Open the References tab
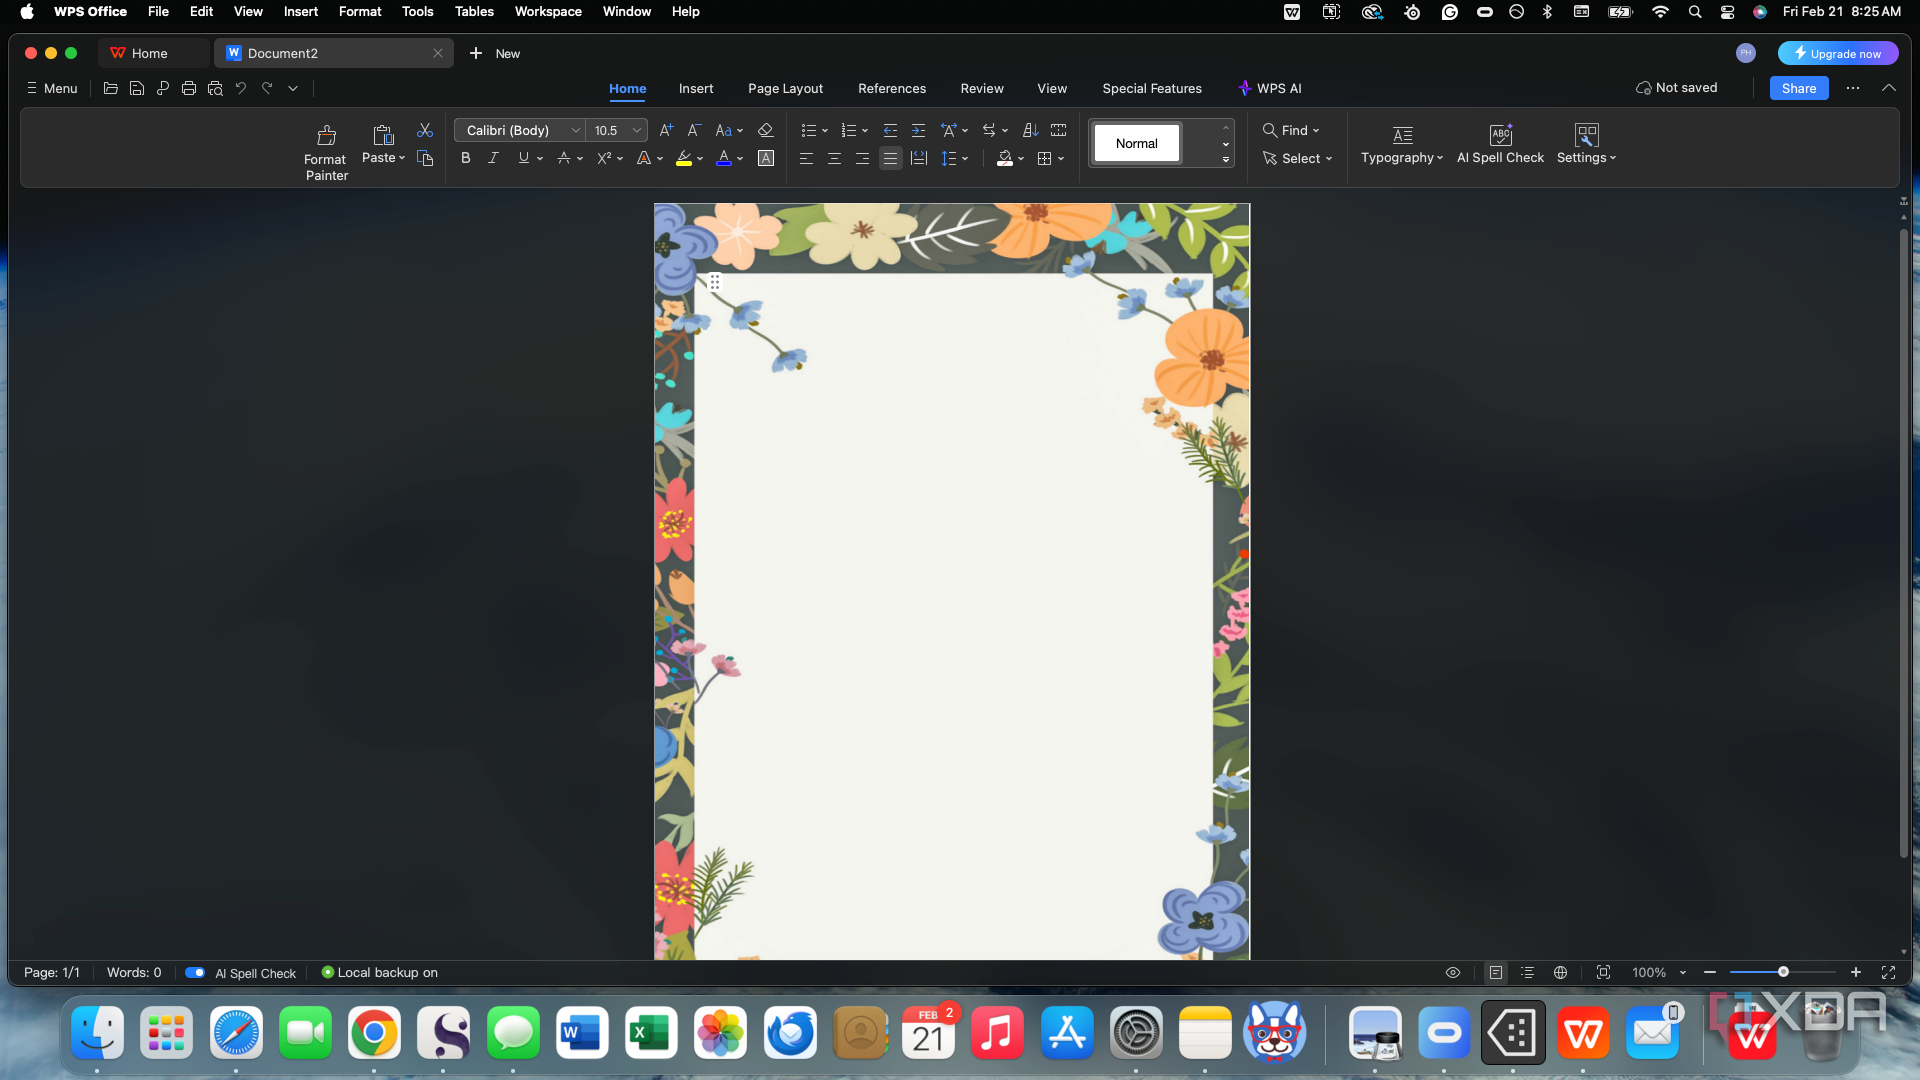Screen dimensions: 1920x1080 click(x=892, y=88)
